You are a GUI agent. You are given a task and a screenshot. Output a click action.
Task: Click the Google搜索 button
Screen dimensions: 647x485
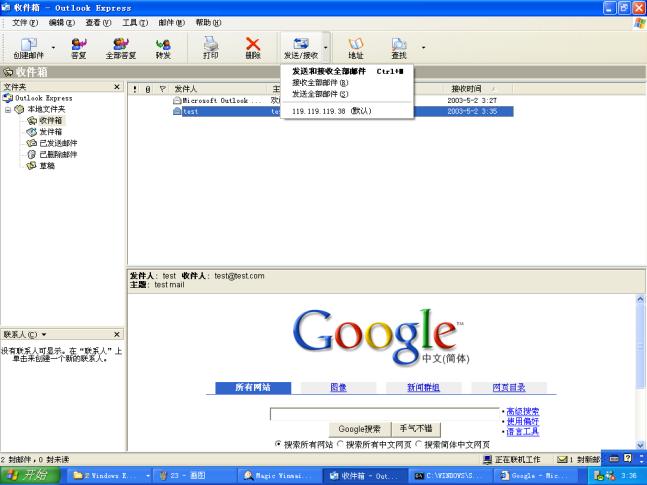tap(359, 429)
